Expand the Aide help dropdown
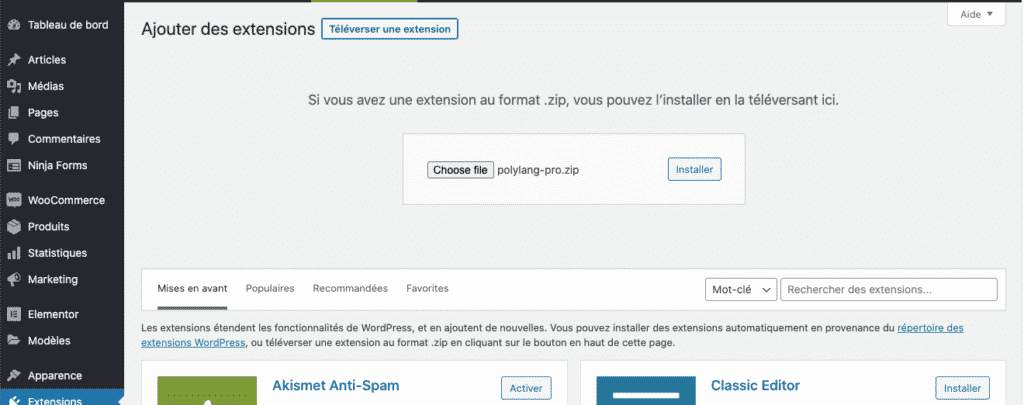This screenshot has height=405, width=1024. pos(975,15)
